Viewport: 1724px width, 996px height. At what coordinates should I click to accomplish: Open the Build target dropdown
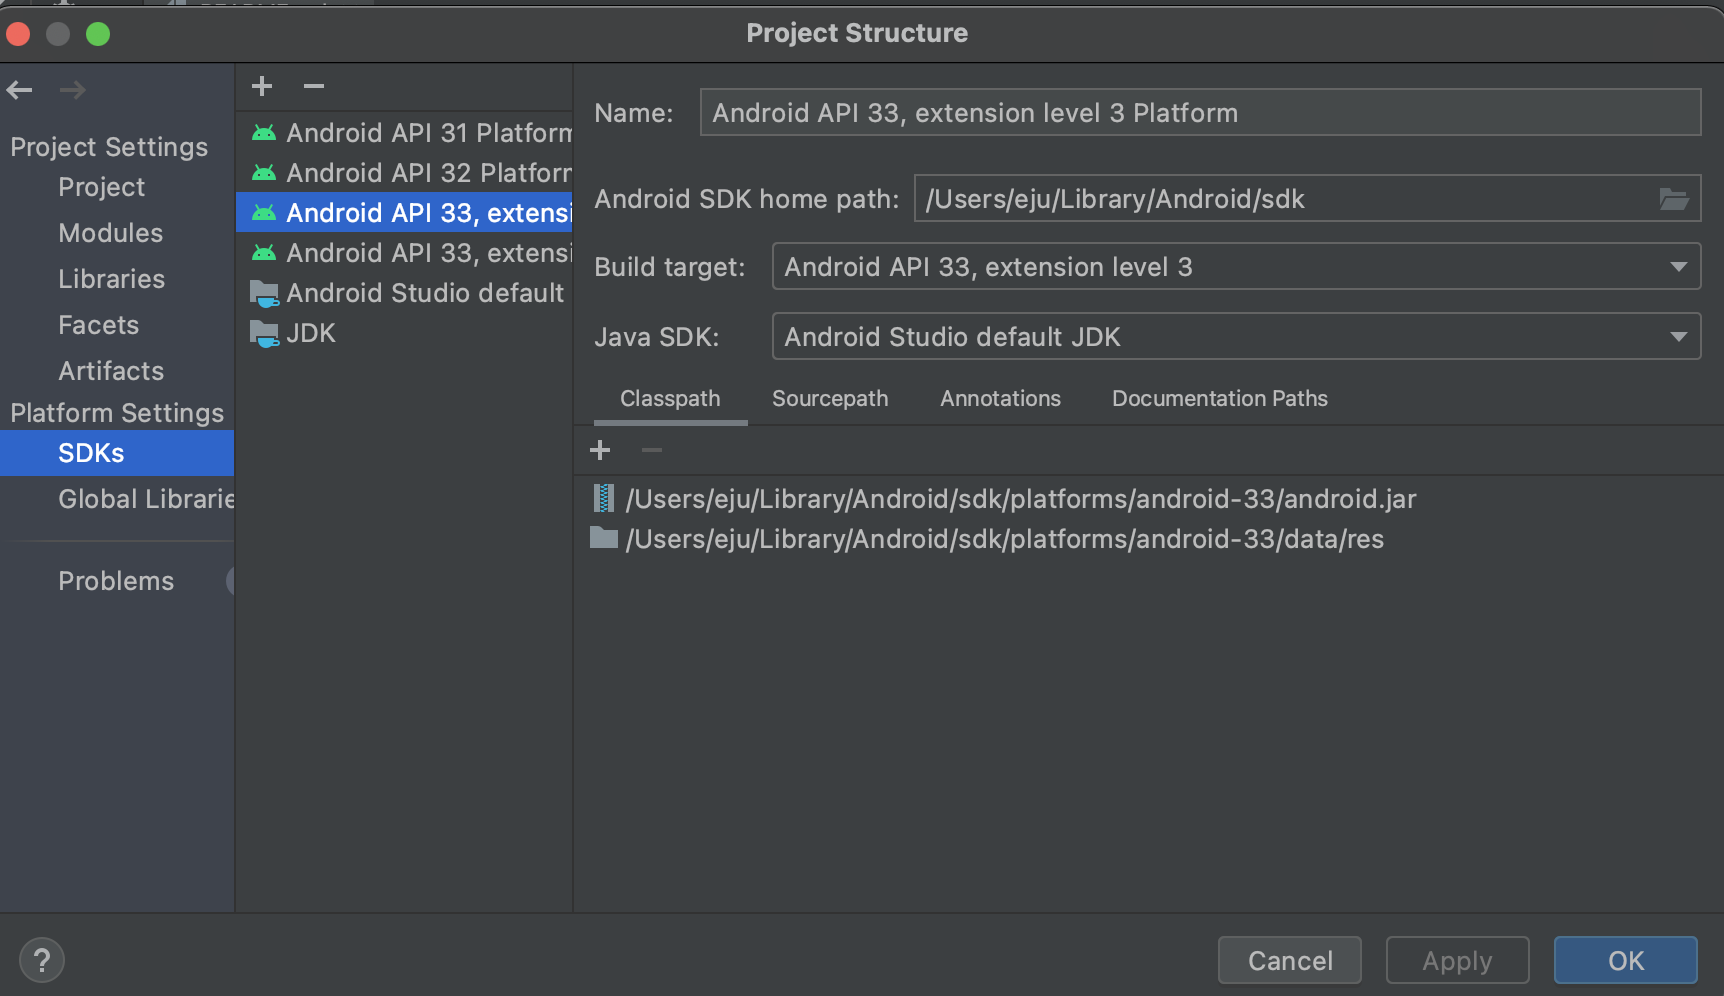tap(1236, 267)
